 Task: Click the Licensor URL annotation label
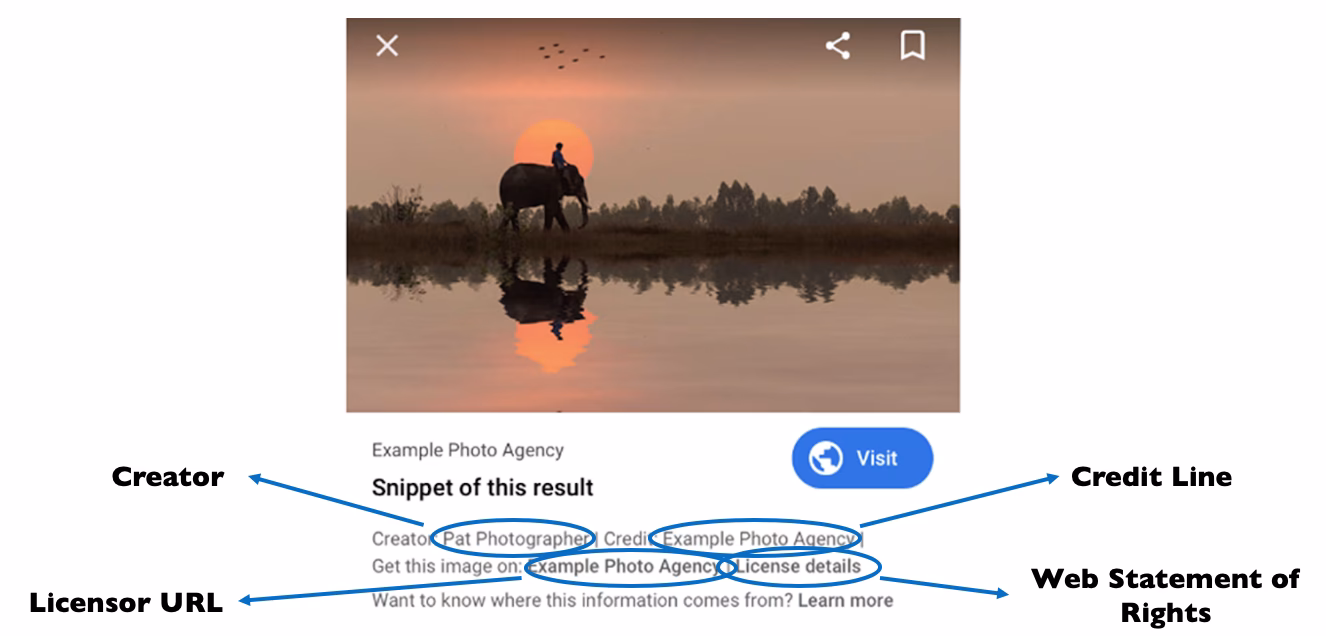[x=126, y=602]
